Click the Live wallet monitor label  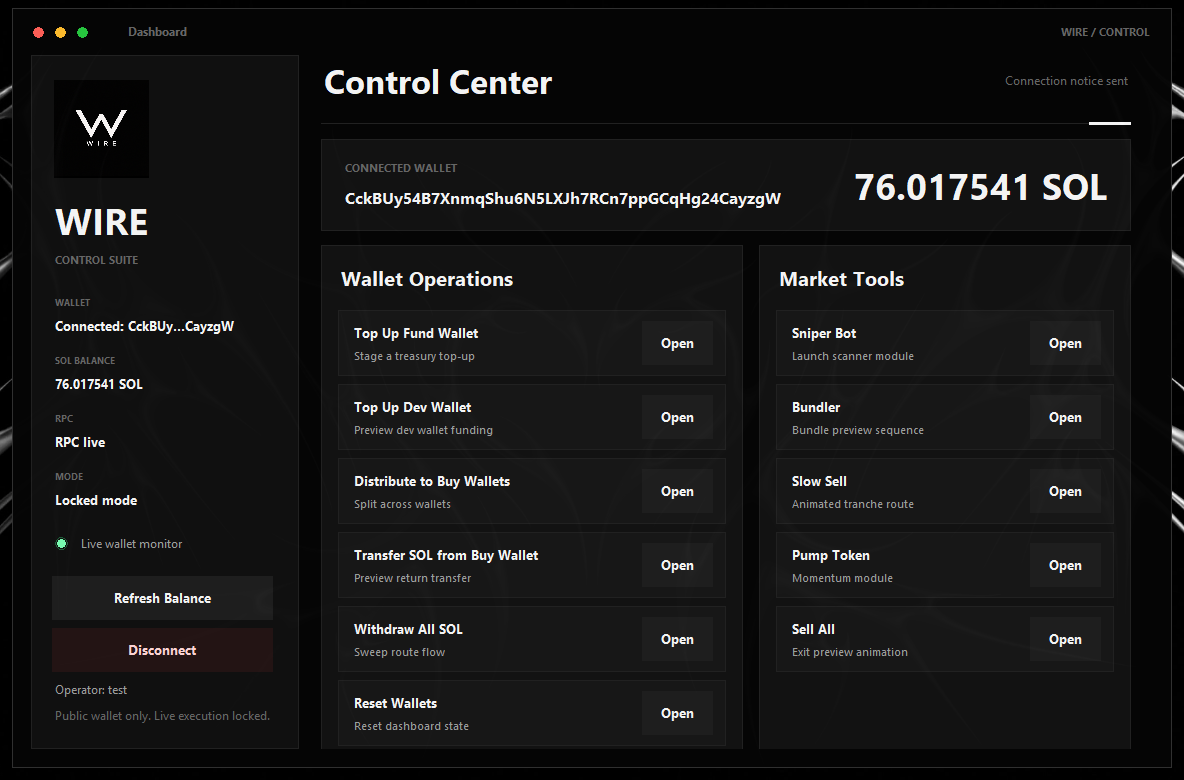(131, 544)
